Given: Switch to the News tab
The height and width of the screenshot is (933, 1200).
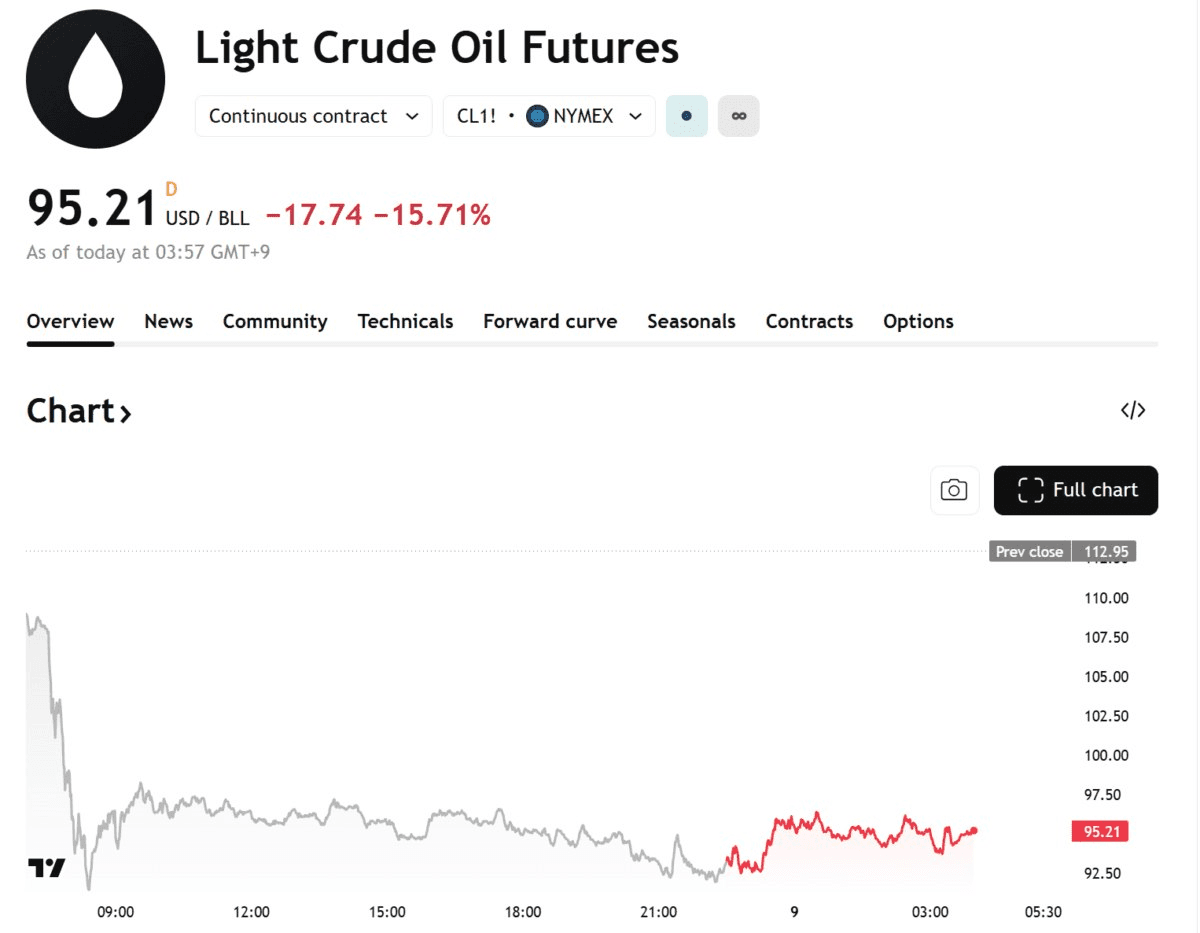Looking at the screenshot, I should (x=168, y=321).
